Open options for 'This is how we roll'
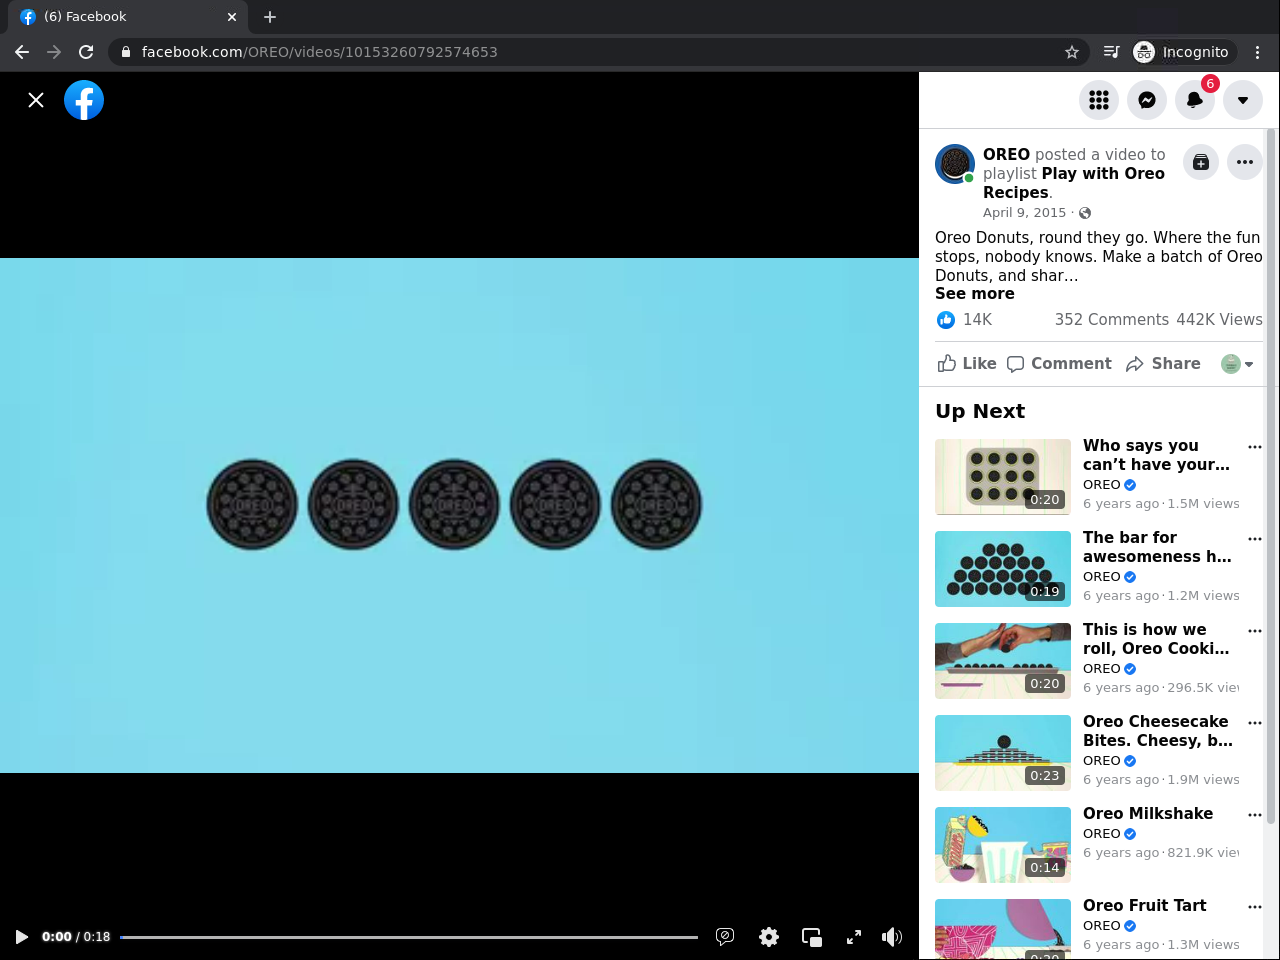 [x=1255, y=631]
